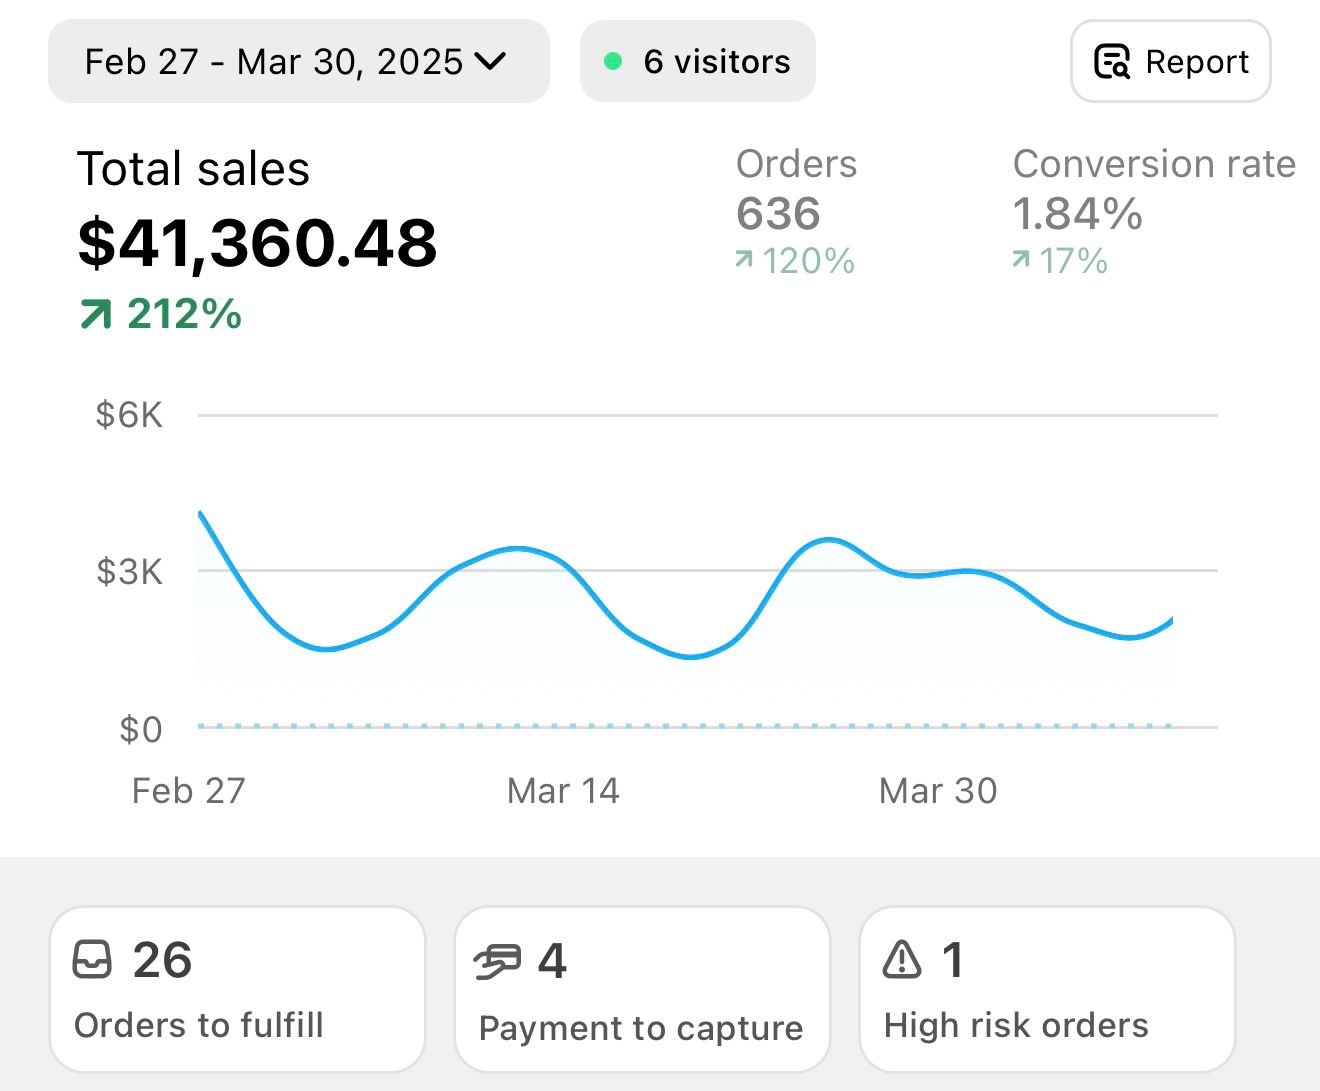Click the chevron beside Mar 30, 2025
Image resolution: width=1320 pixels, height=1091 pixels.
491,62
